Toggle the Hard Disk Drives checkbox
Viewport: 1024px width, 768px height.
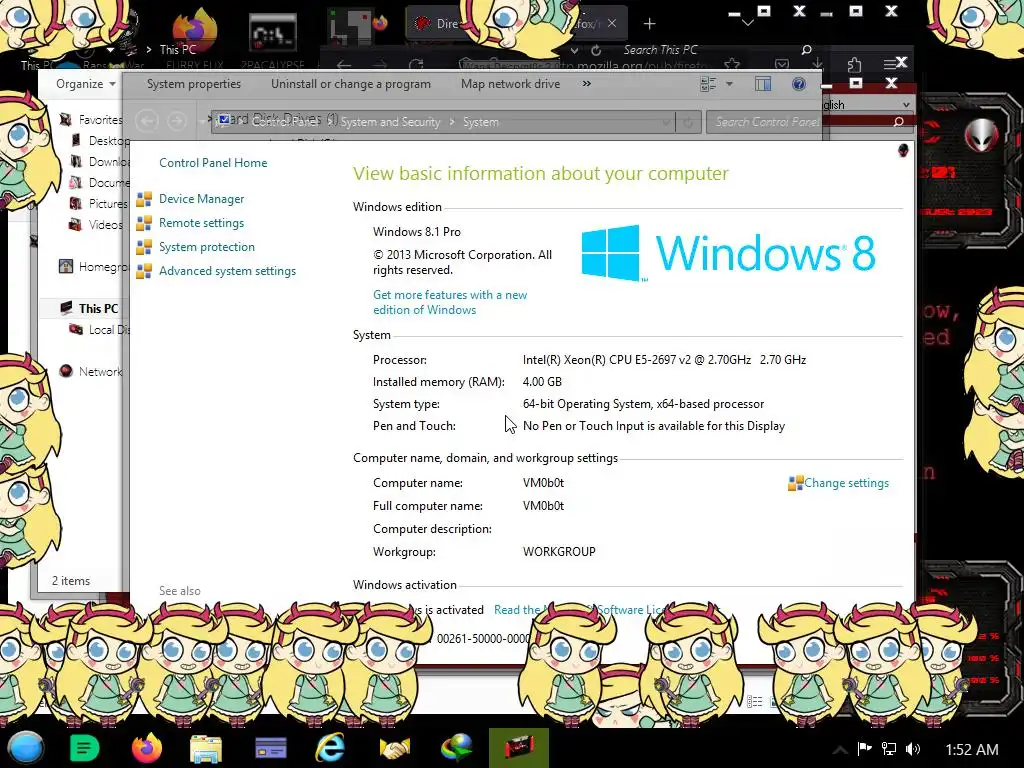pos(224,119)
